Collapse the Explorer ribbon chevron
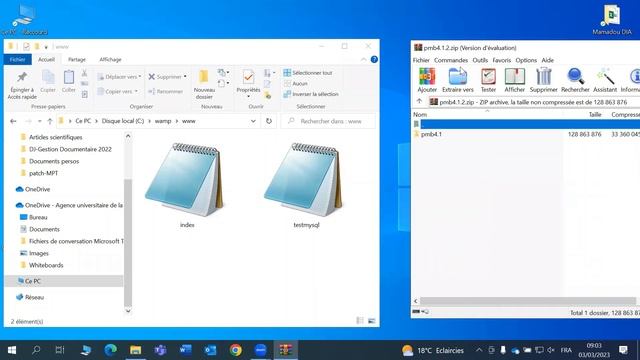 tap(363, 60)
